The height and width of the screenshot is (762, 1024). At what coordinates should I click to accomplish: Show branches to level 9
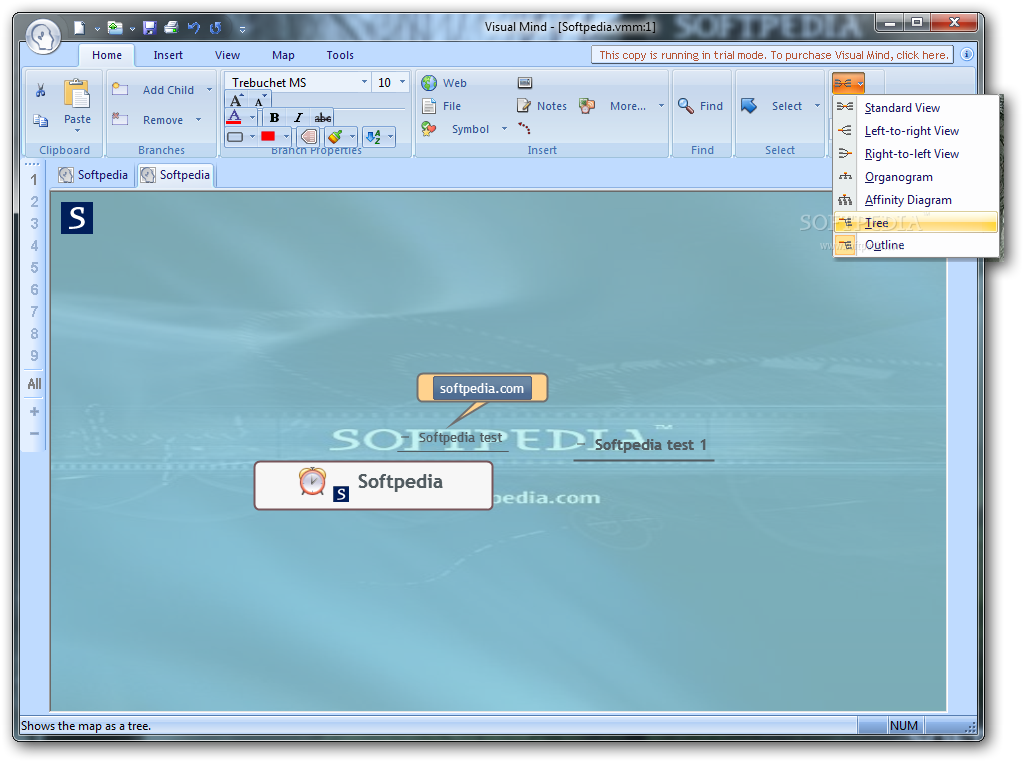34,355
